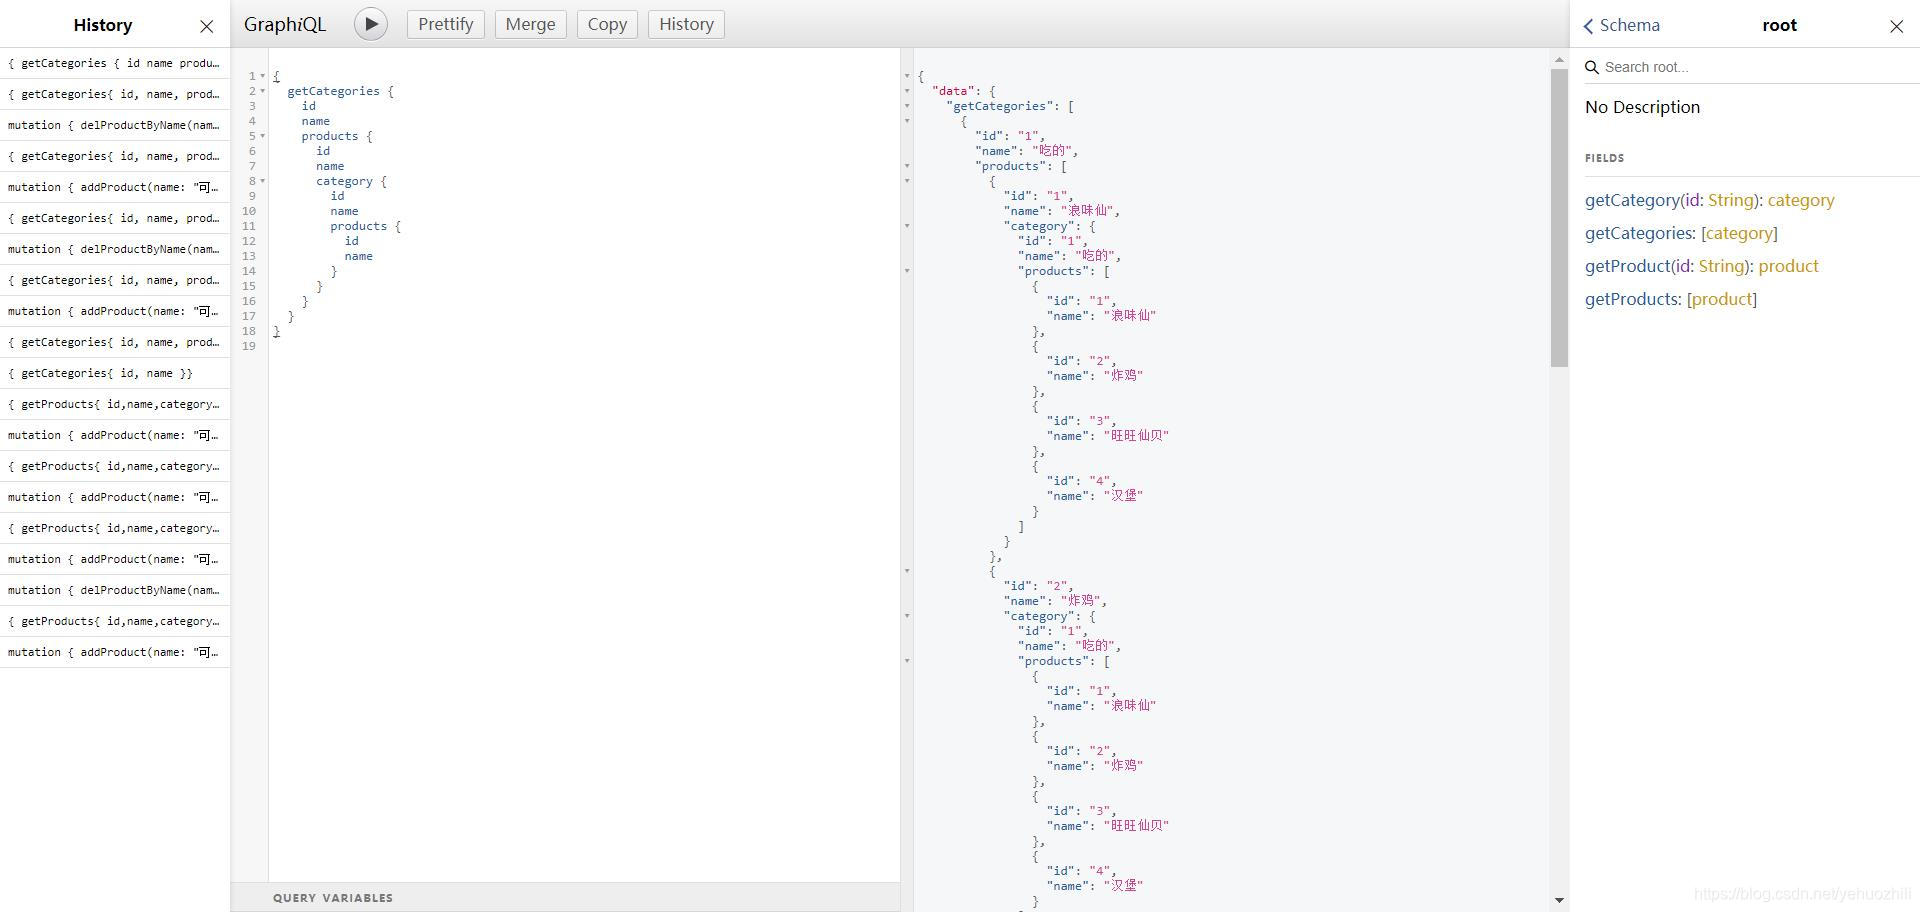This screenshot has height=912, width=1920.
Task: Click the No Description text
Action: coord(1642,107)
